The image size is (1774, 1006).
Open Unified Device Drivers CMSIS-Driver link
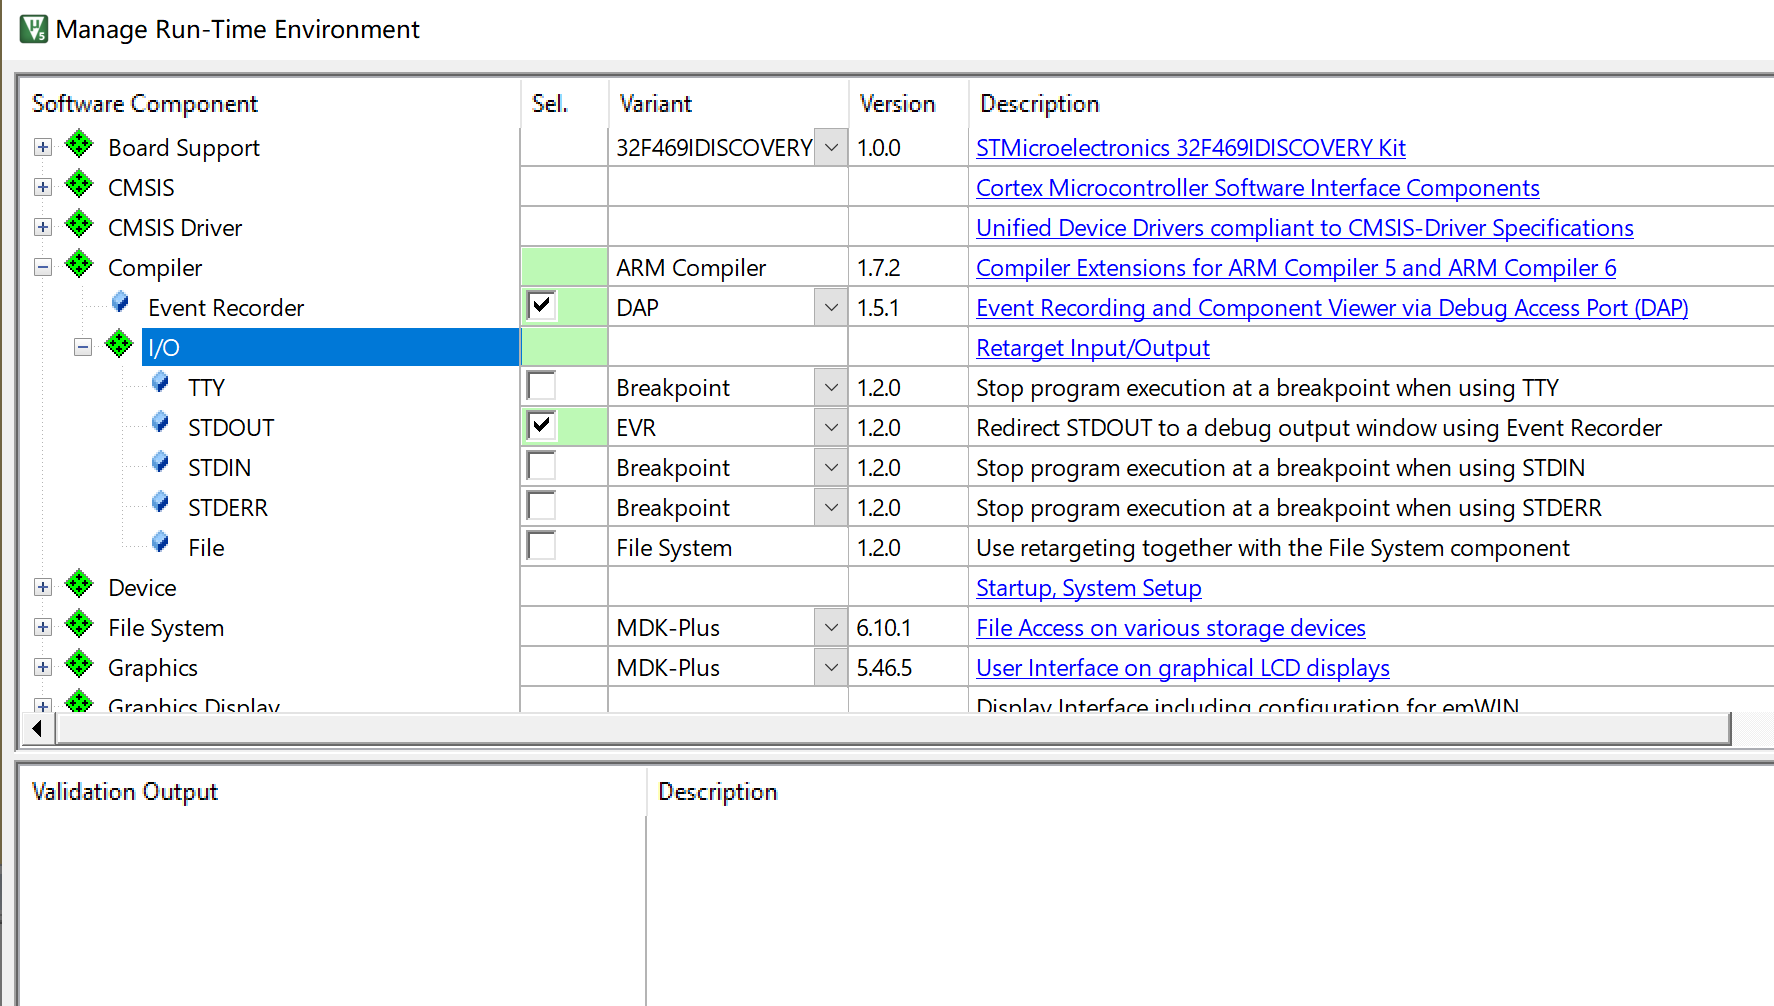pos(1304,228)
